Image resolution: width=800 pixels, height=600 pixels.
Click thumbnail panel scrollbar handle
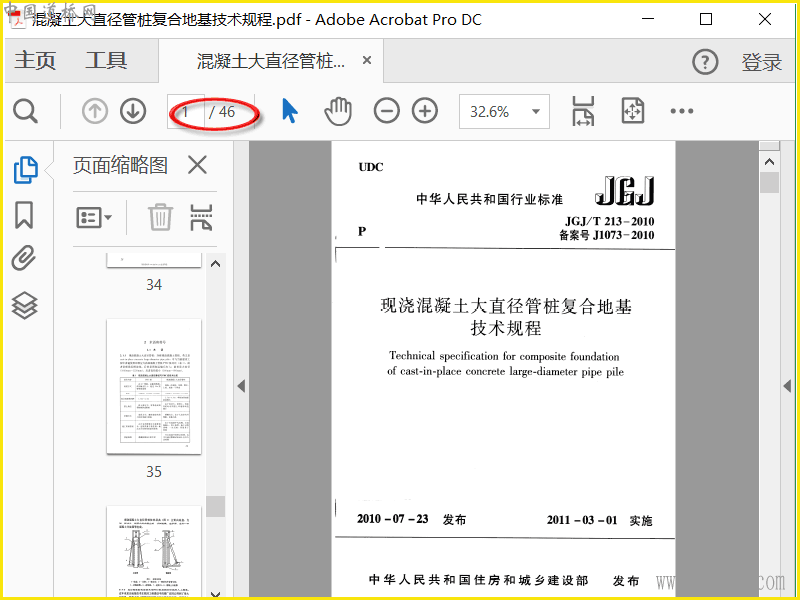coord(216,506)
